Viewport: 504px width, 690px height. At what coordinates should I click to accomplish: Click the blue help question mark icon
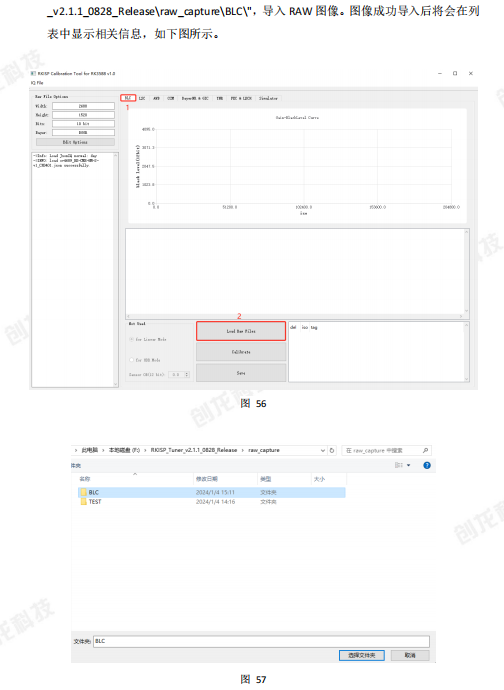(427, 465)
